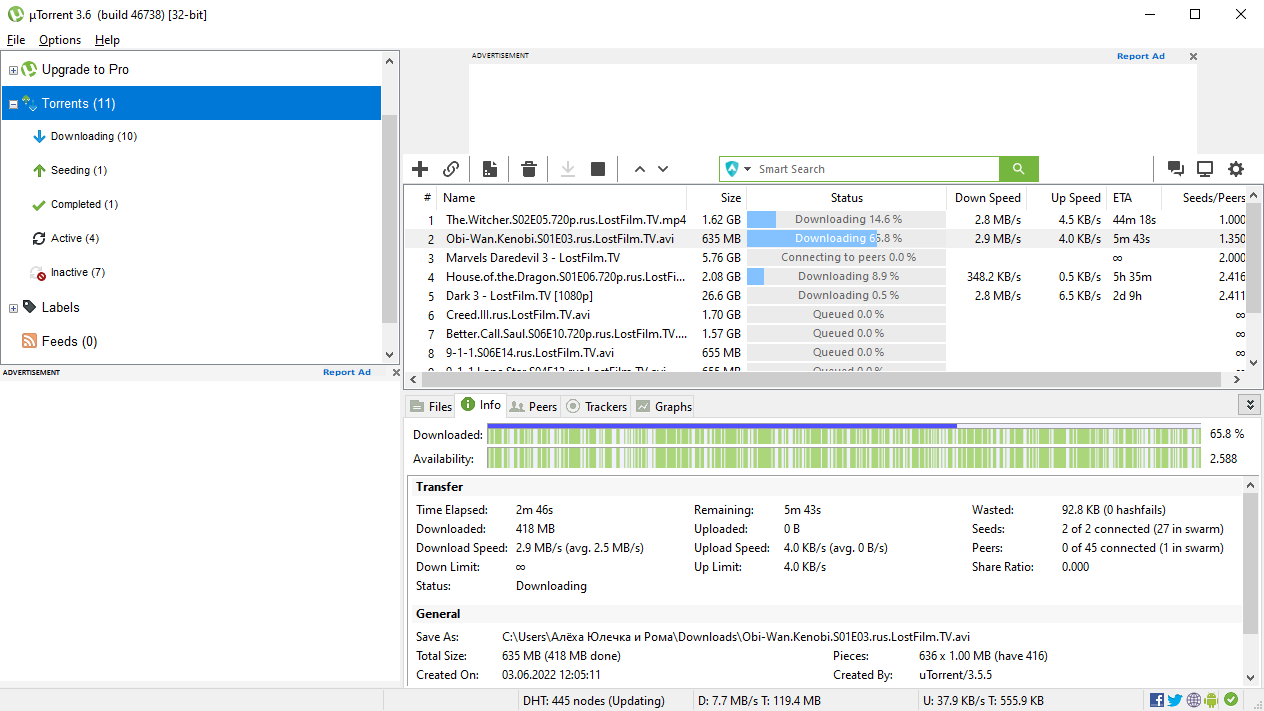Click the Remote monitor icon in toolbar

(1205, 169)
